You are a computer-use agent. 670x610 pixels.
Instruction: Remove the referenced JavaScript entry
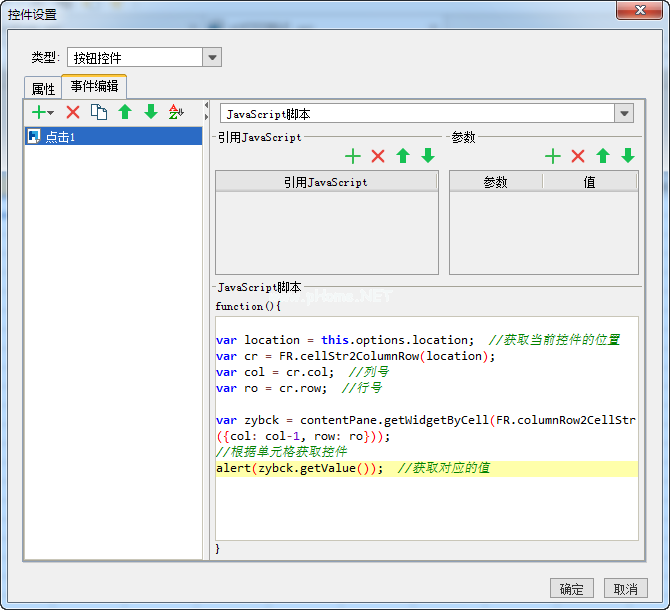[x=378, y=156]
